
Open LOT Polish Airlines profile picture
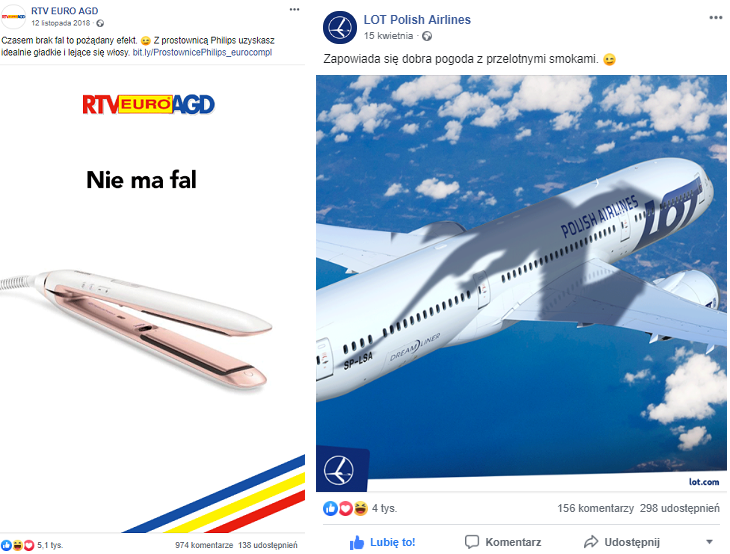coord(340,27)
